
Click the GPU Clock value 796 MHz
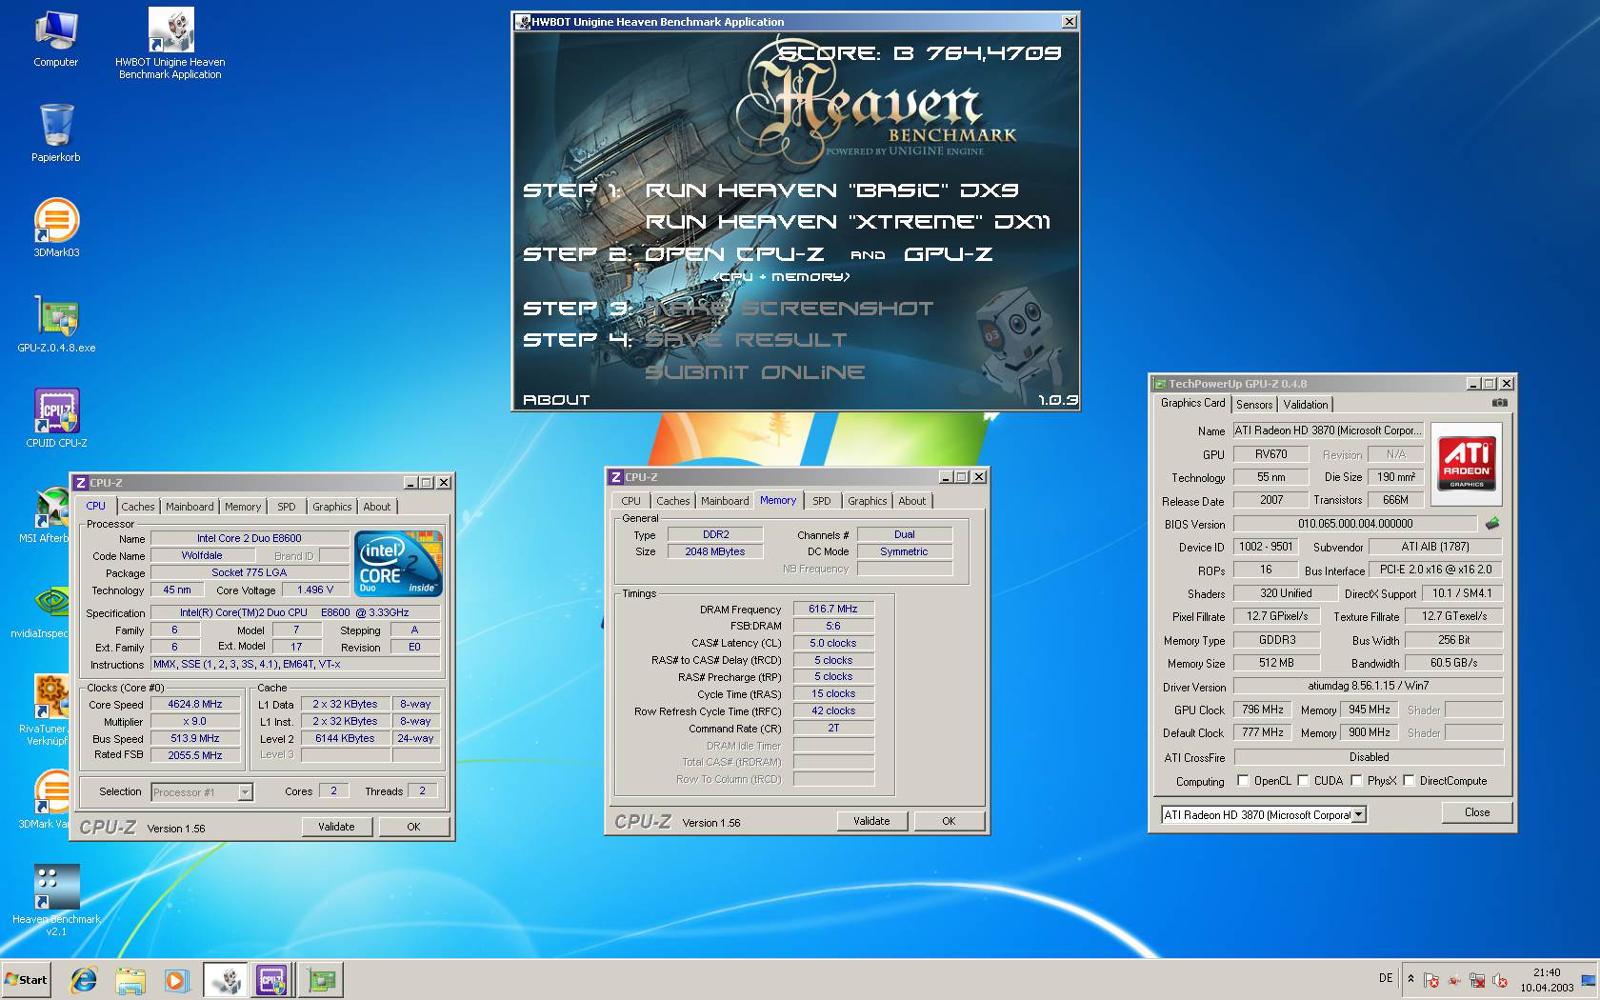click(1264, 710)
